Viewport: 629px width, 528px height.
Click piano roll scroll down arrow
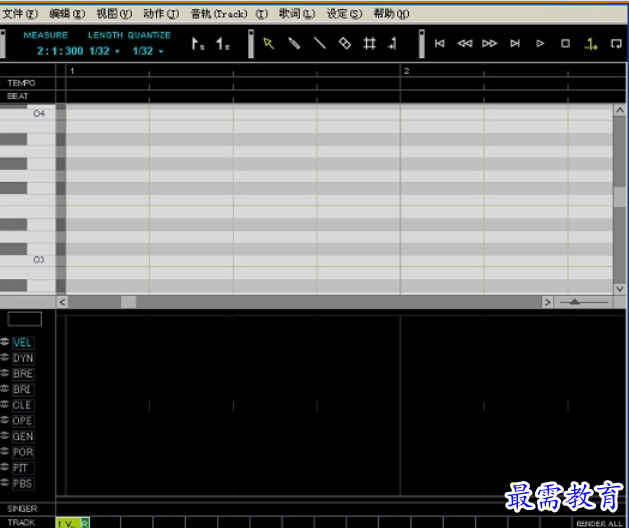[619, 289]
